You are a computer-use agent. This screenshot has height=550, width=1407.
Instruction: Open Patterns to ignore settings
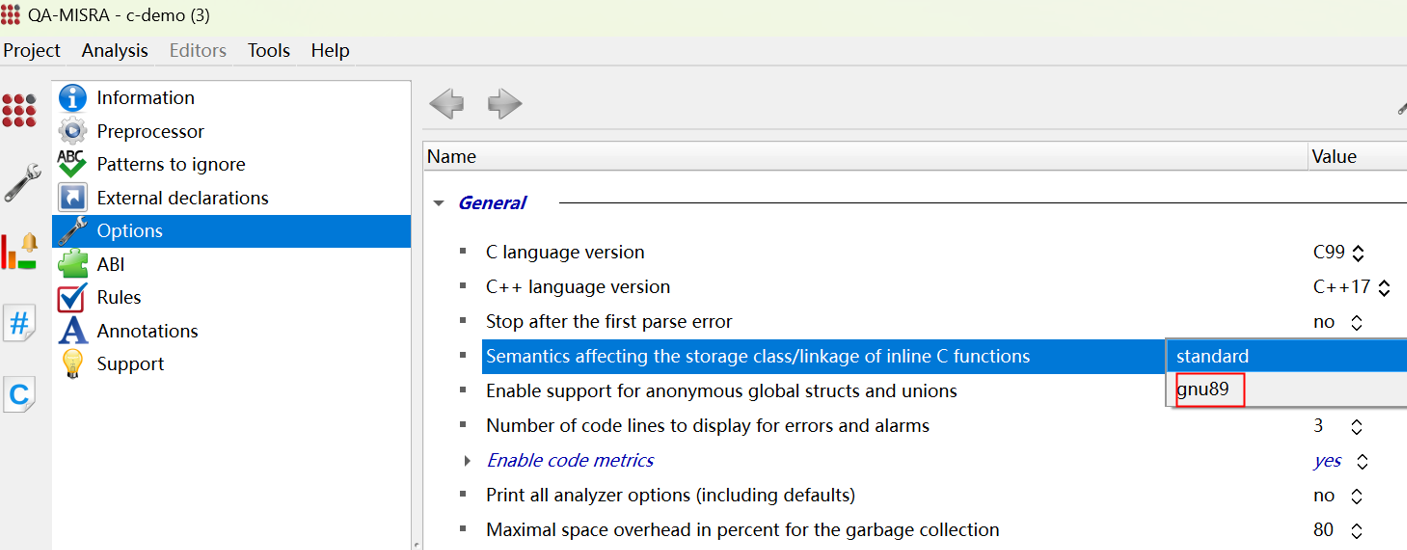[x=170, y=164]
